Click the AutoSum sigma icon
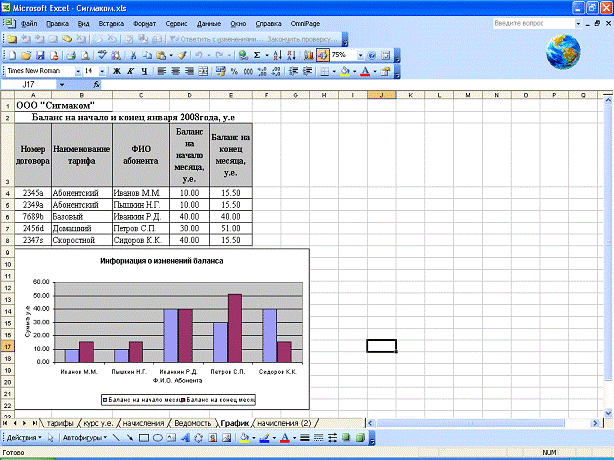This screenshot has height=460, width=614. coord(258,55)
